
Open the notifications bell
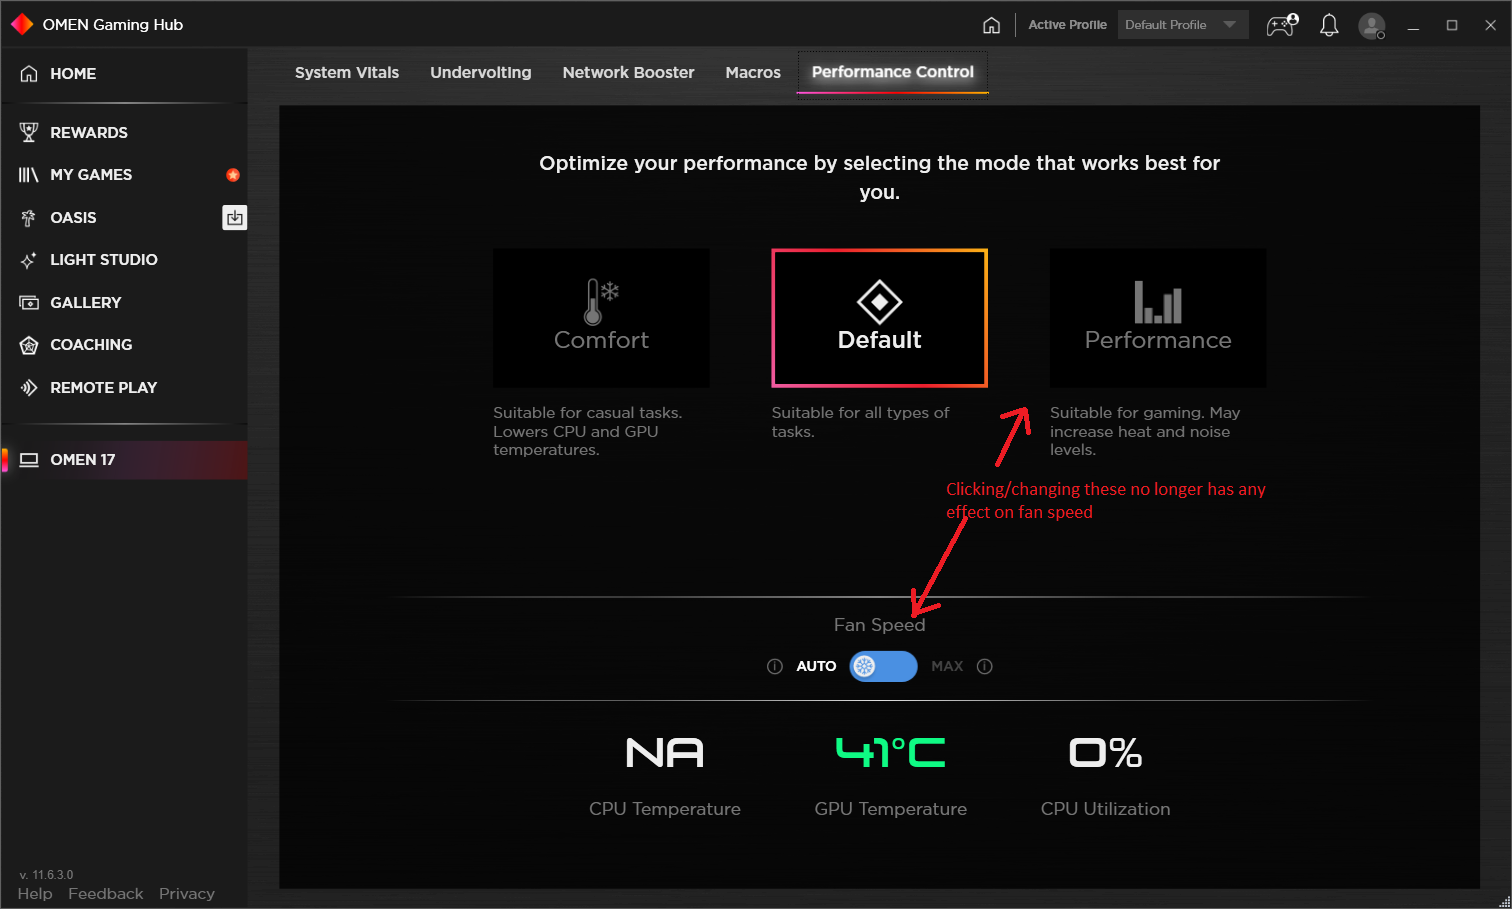[1329, 25]
